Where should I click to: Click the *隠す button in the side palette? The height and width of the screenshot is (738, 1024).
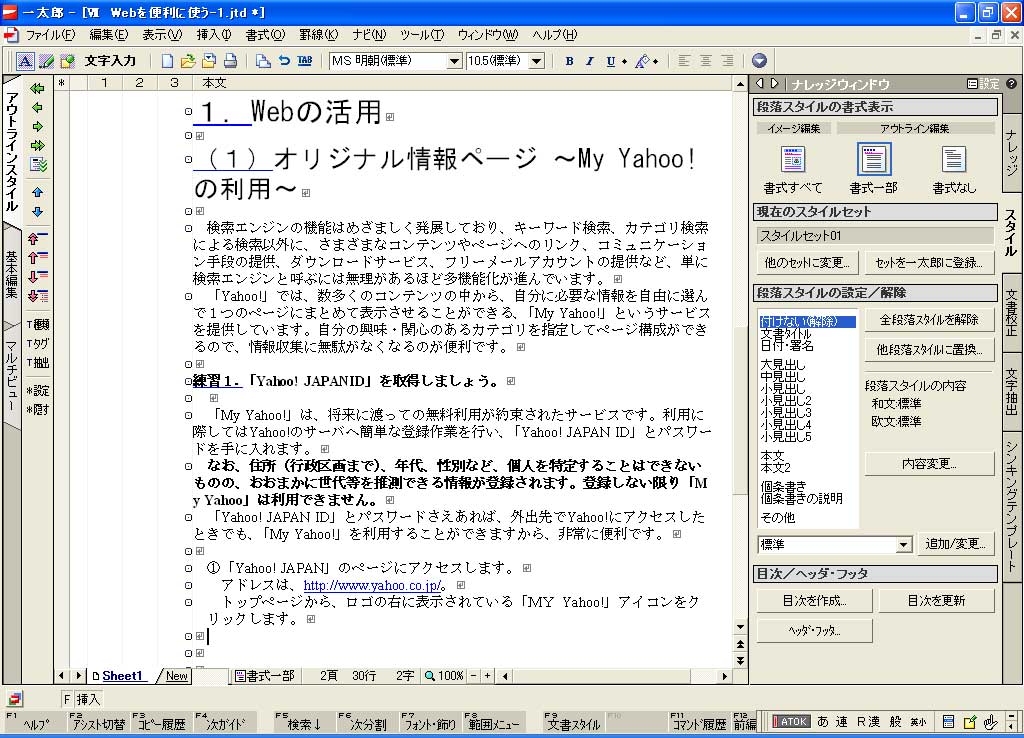point(38,409)
